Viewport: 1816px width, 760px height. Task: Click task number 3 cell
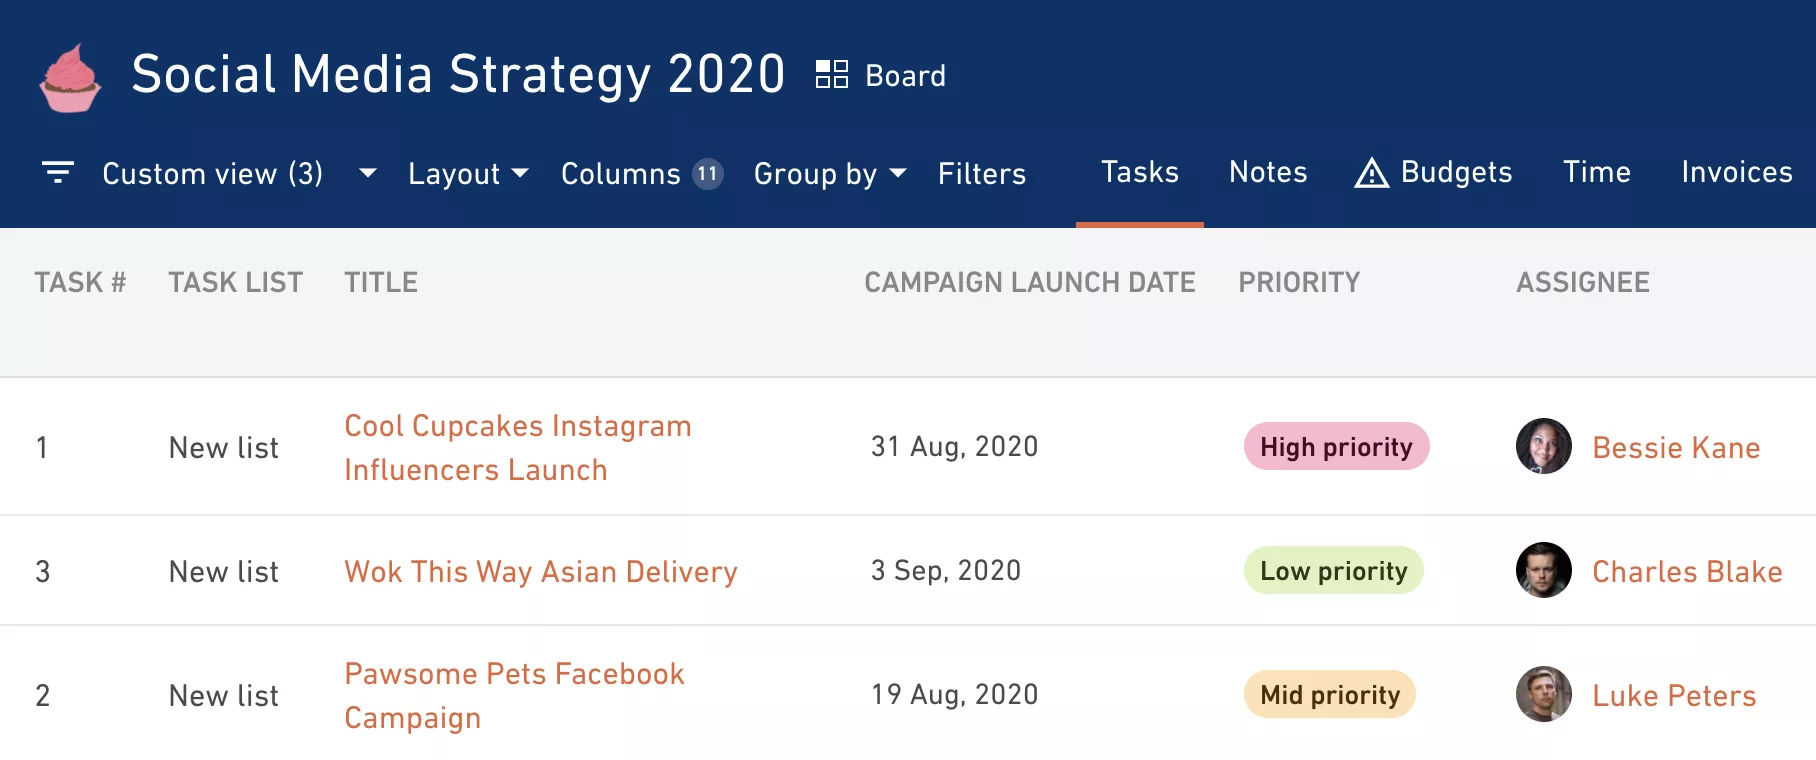[x=42, y=571]
